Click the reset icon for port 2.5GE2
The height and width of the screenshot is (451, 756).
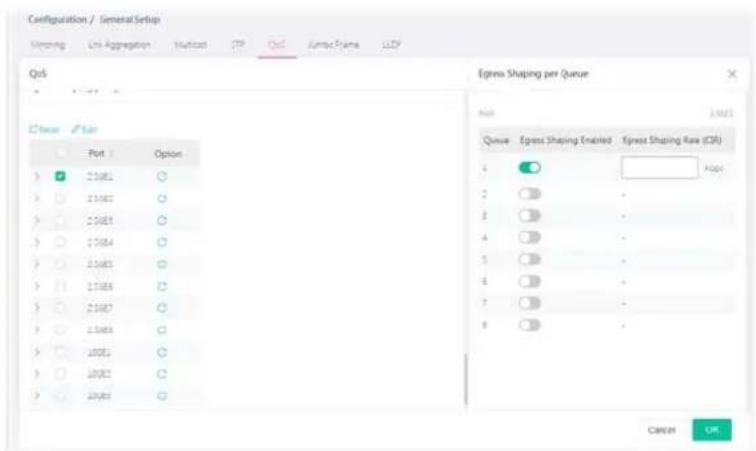pyautogui.click(x=162, y=199)
